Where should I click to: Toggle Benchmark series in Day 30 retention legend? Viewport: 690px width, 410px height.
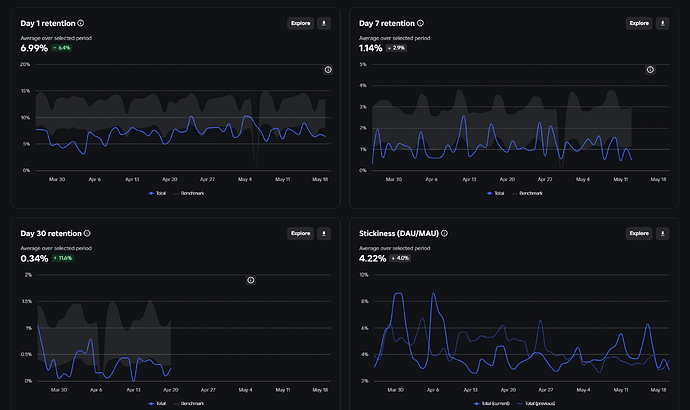(189, 403)
